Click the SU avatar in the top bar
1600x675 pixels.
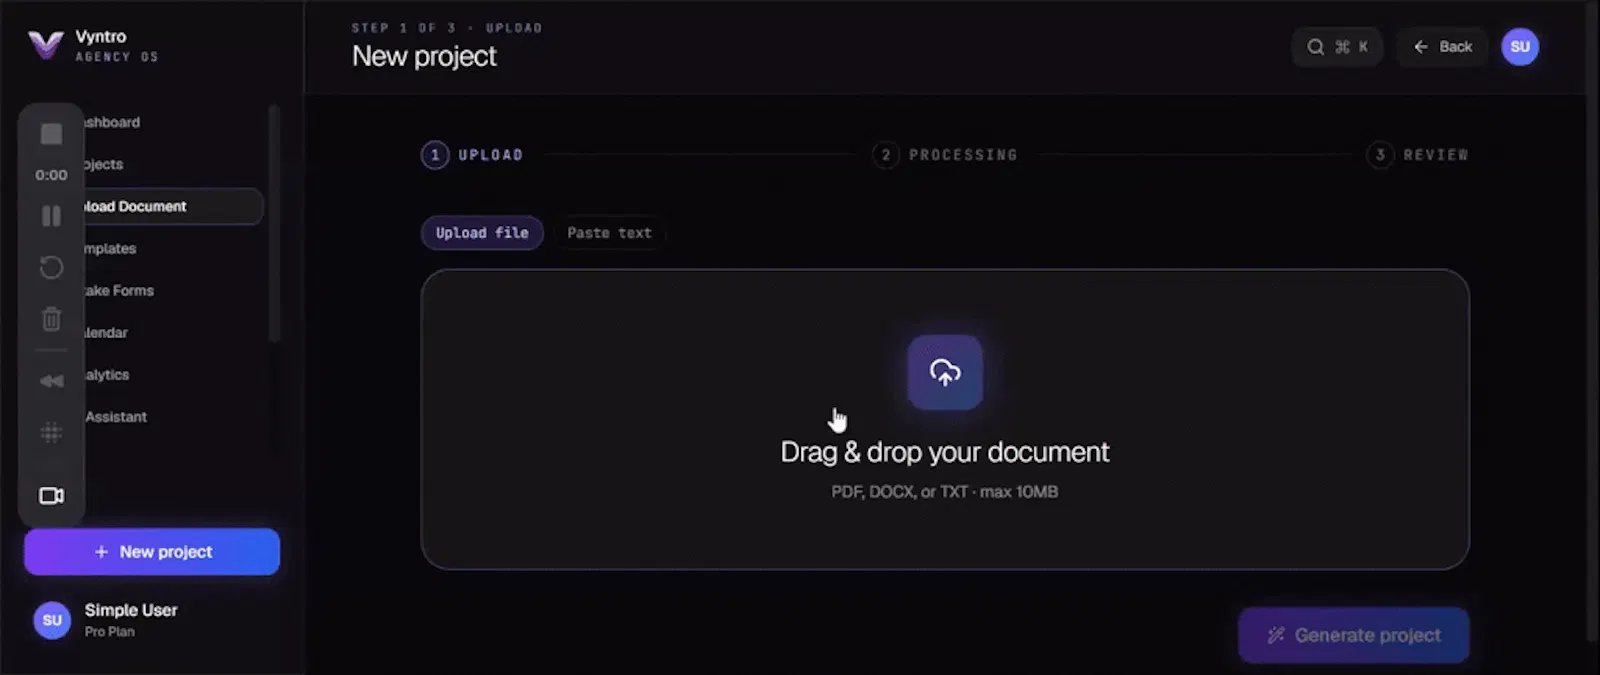point(1520,47)
